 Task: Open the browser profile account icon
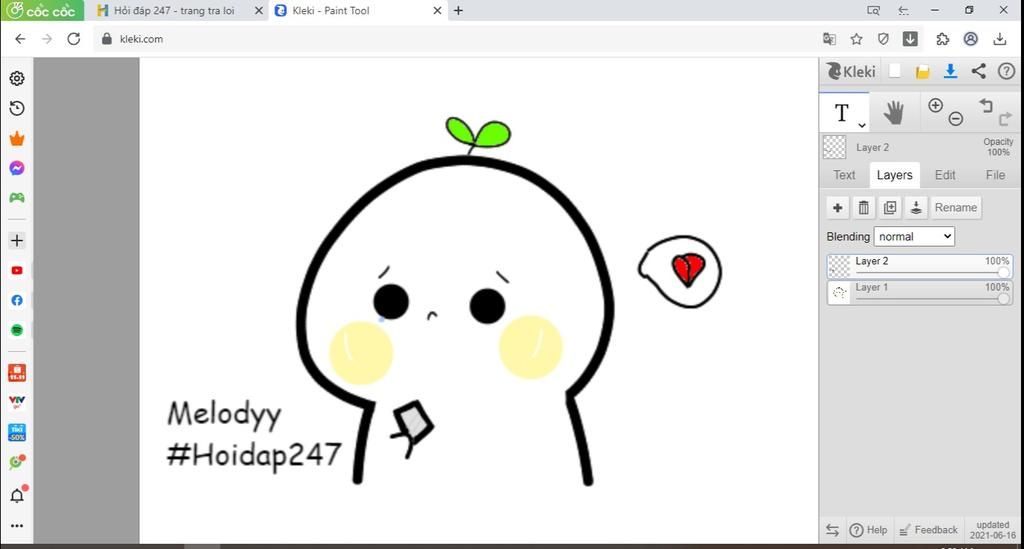971,39
